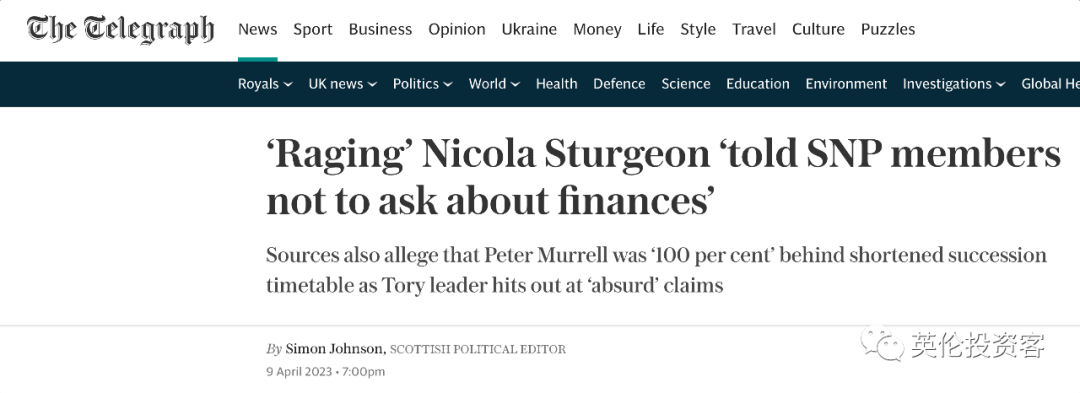Open author Simon Johnson's profile link
The height and width of the screenshot is (393, 1080).
tap(335, 349)
